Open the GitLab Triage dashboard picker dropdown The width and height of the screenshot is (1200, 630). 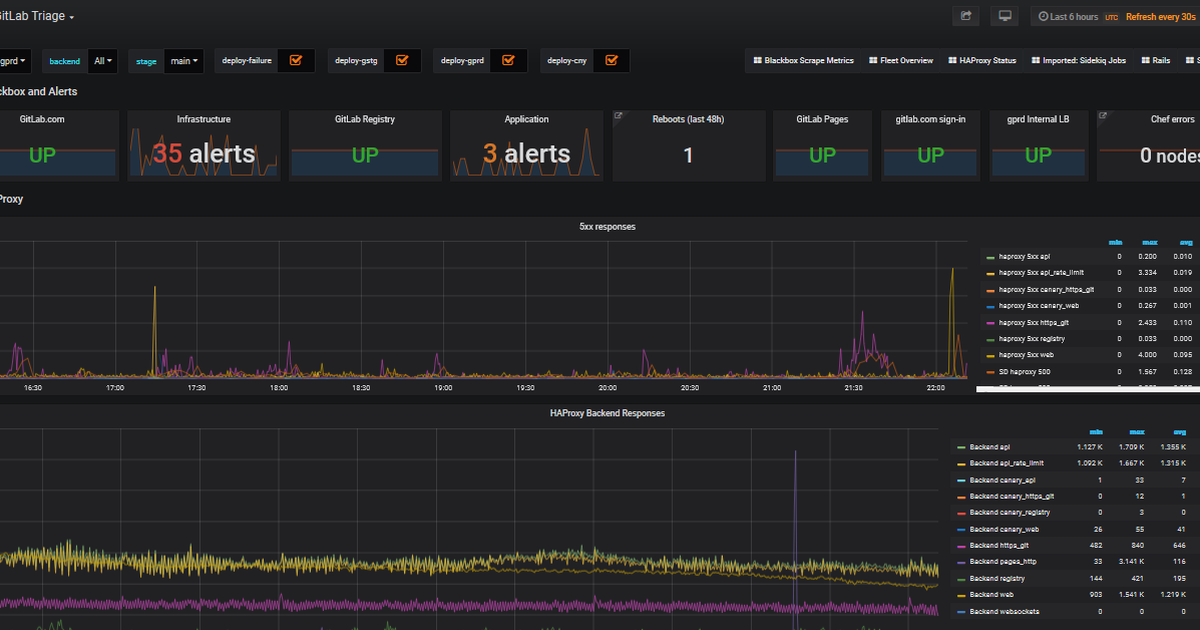(38, 17)
